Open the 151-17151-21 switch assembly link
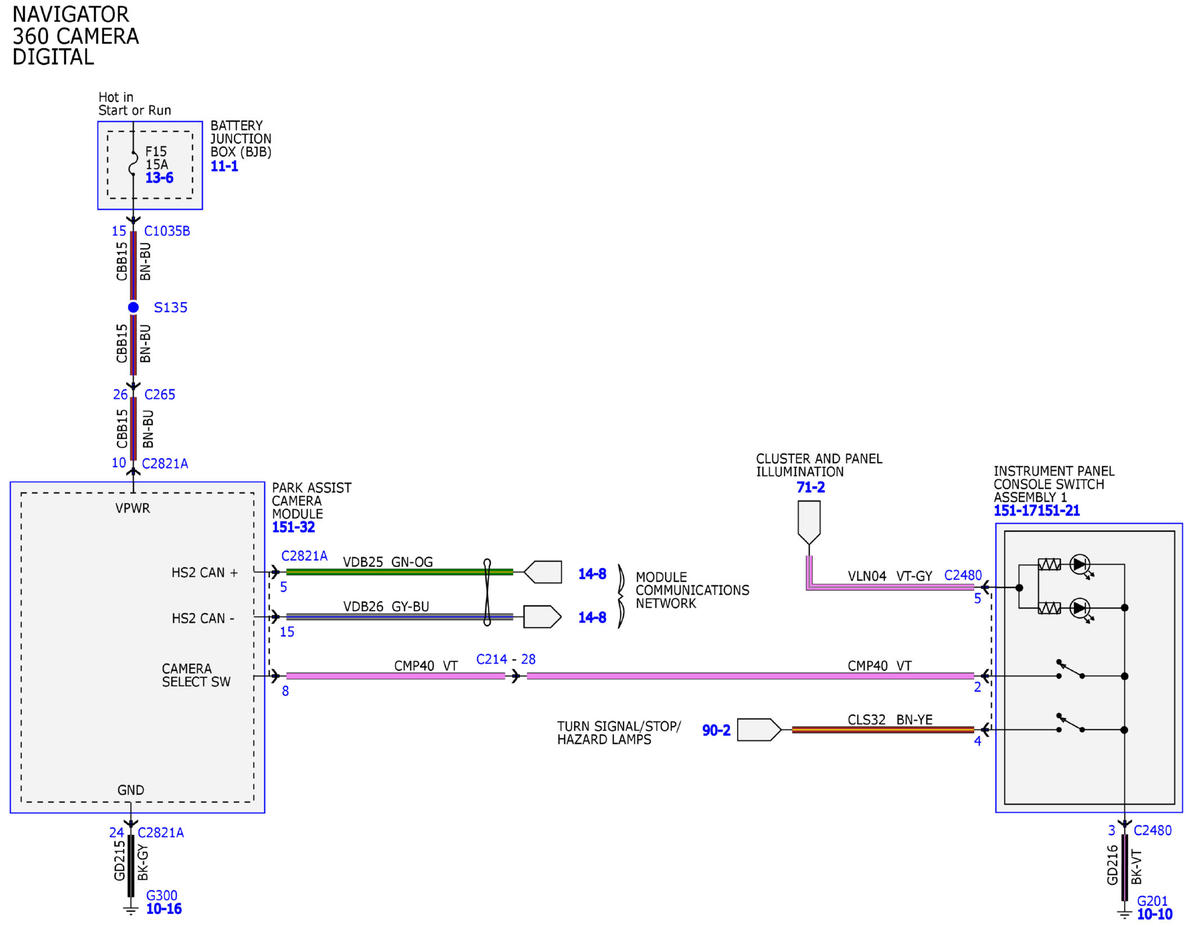 point(1037,511)
